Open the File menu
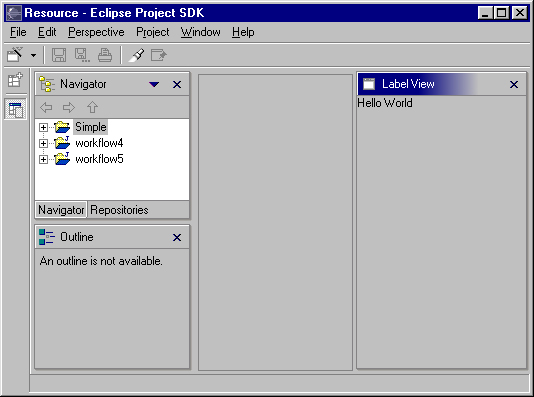 click(x=18, y=32)
